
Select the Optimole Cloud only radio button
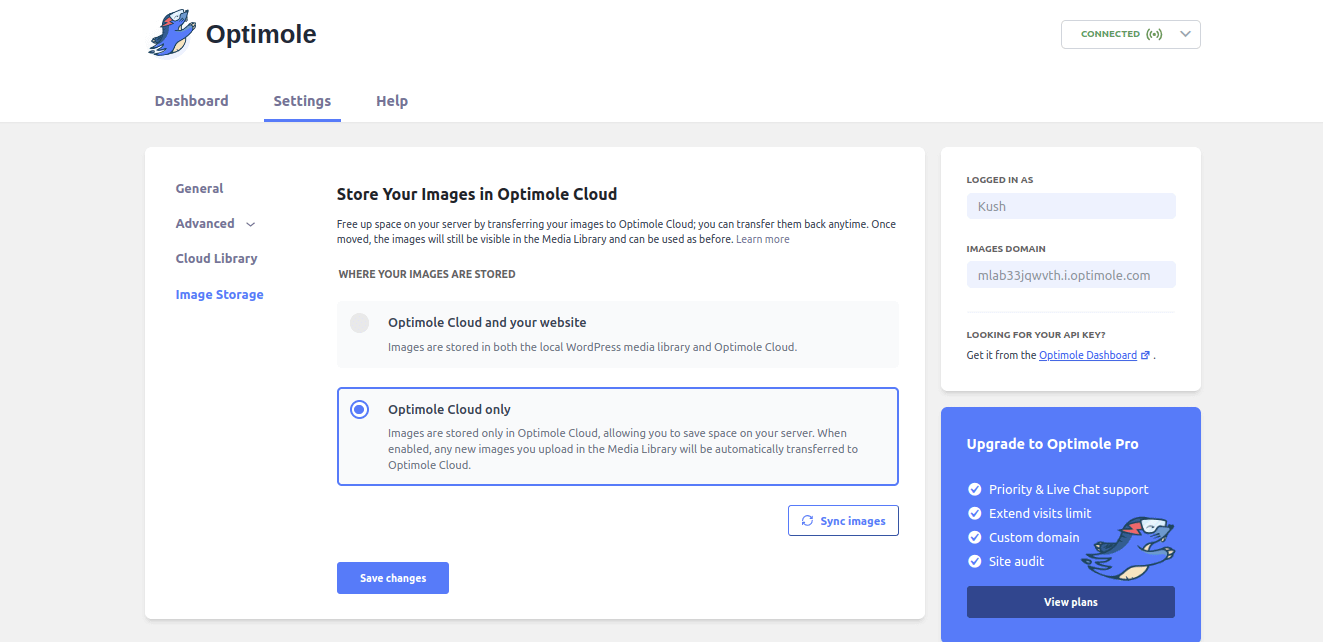(360, 409)
